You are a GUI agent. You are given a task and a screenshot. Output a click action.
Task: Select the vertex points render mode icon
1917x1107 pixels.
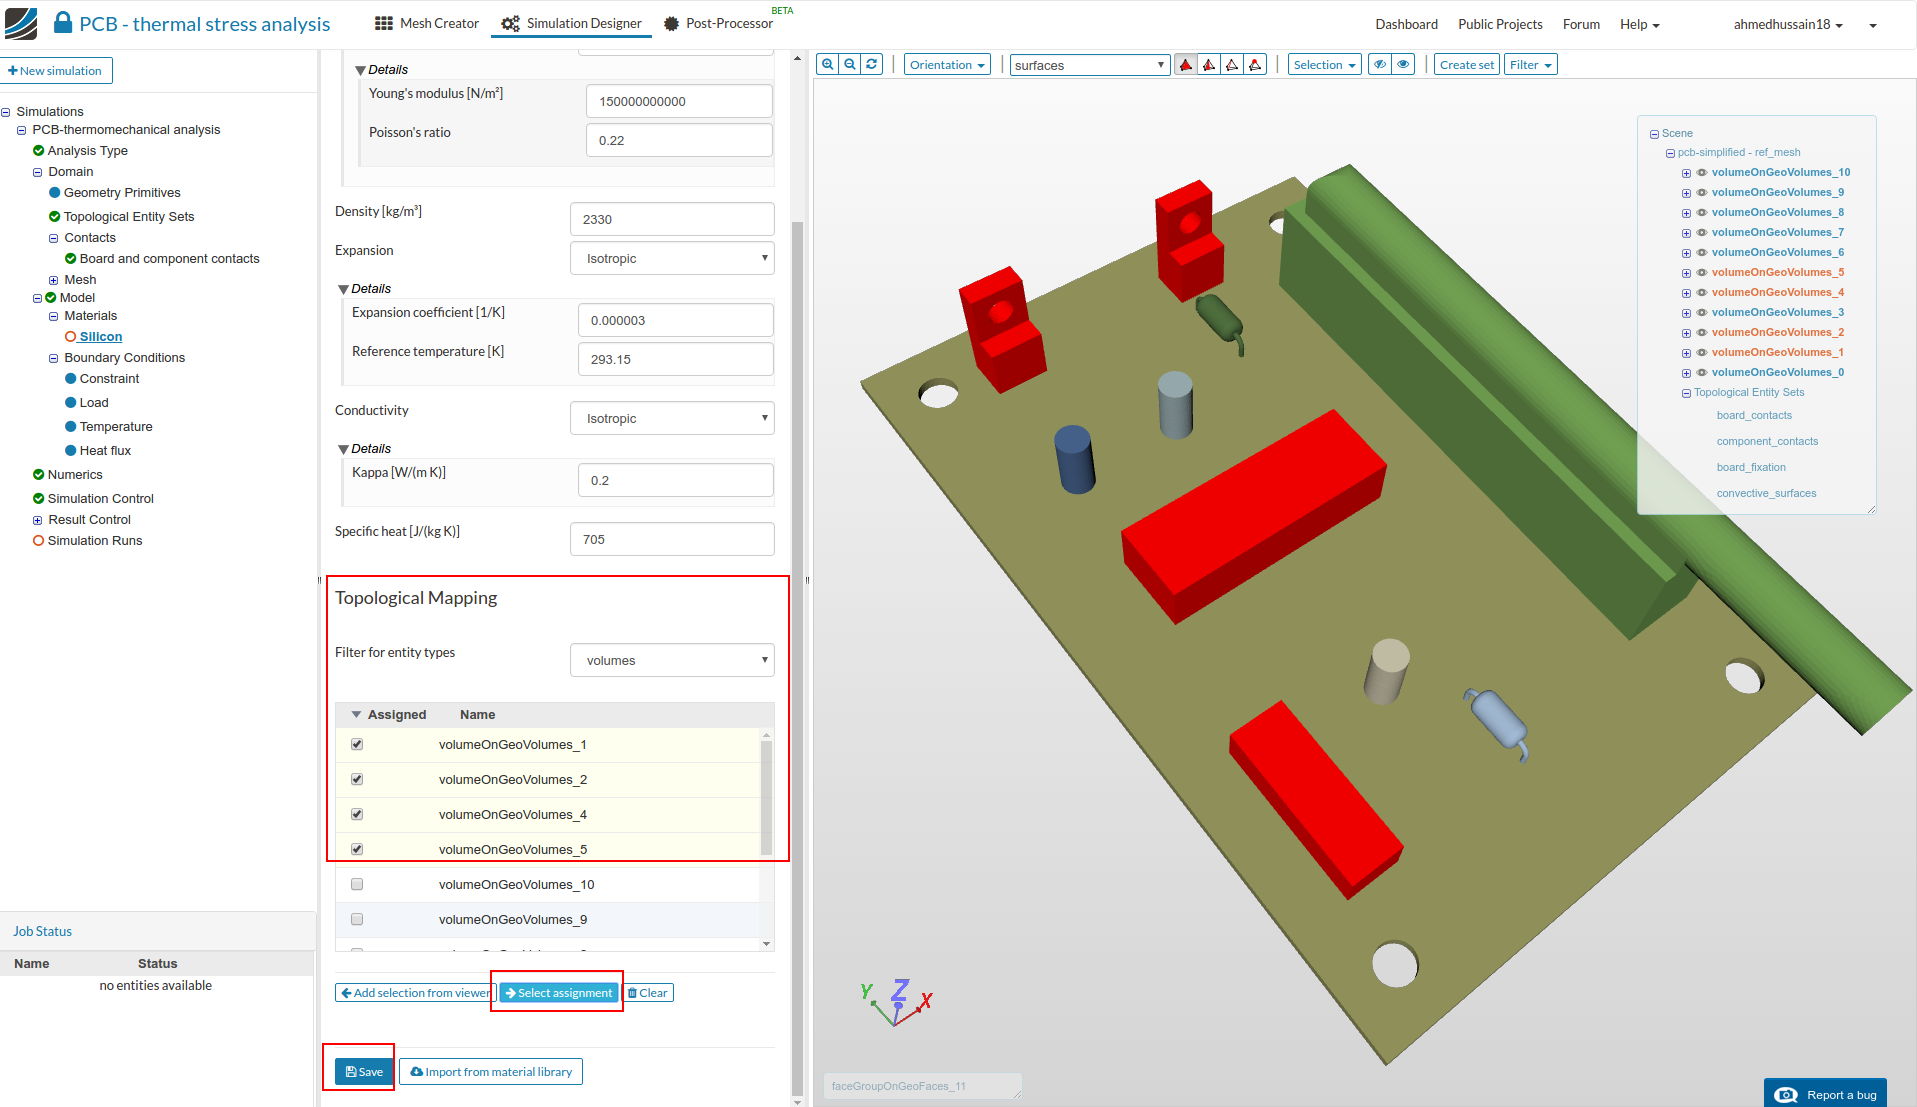point(1255,65)
